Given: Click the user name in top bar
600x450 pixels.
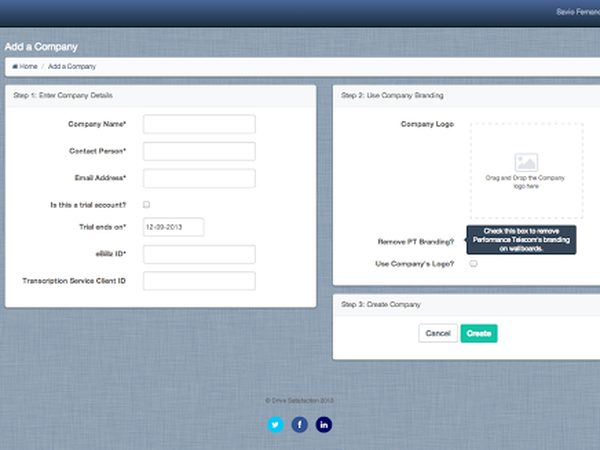Looking at the screenshot, I should pyautogui.click(x=578, y=12).
